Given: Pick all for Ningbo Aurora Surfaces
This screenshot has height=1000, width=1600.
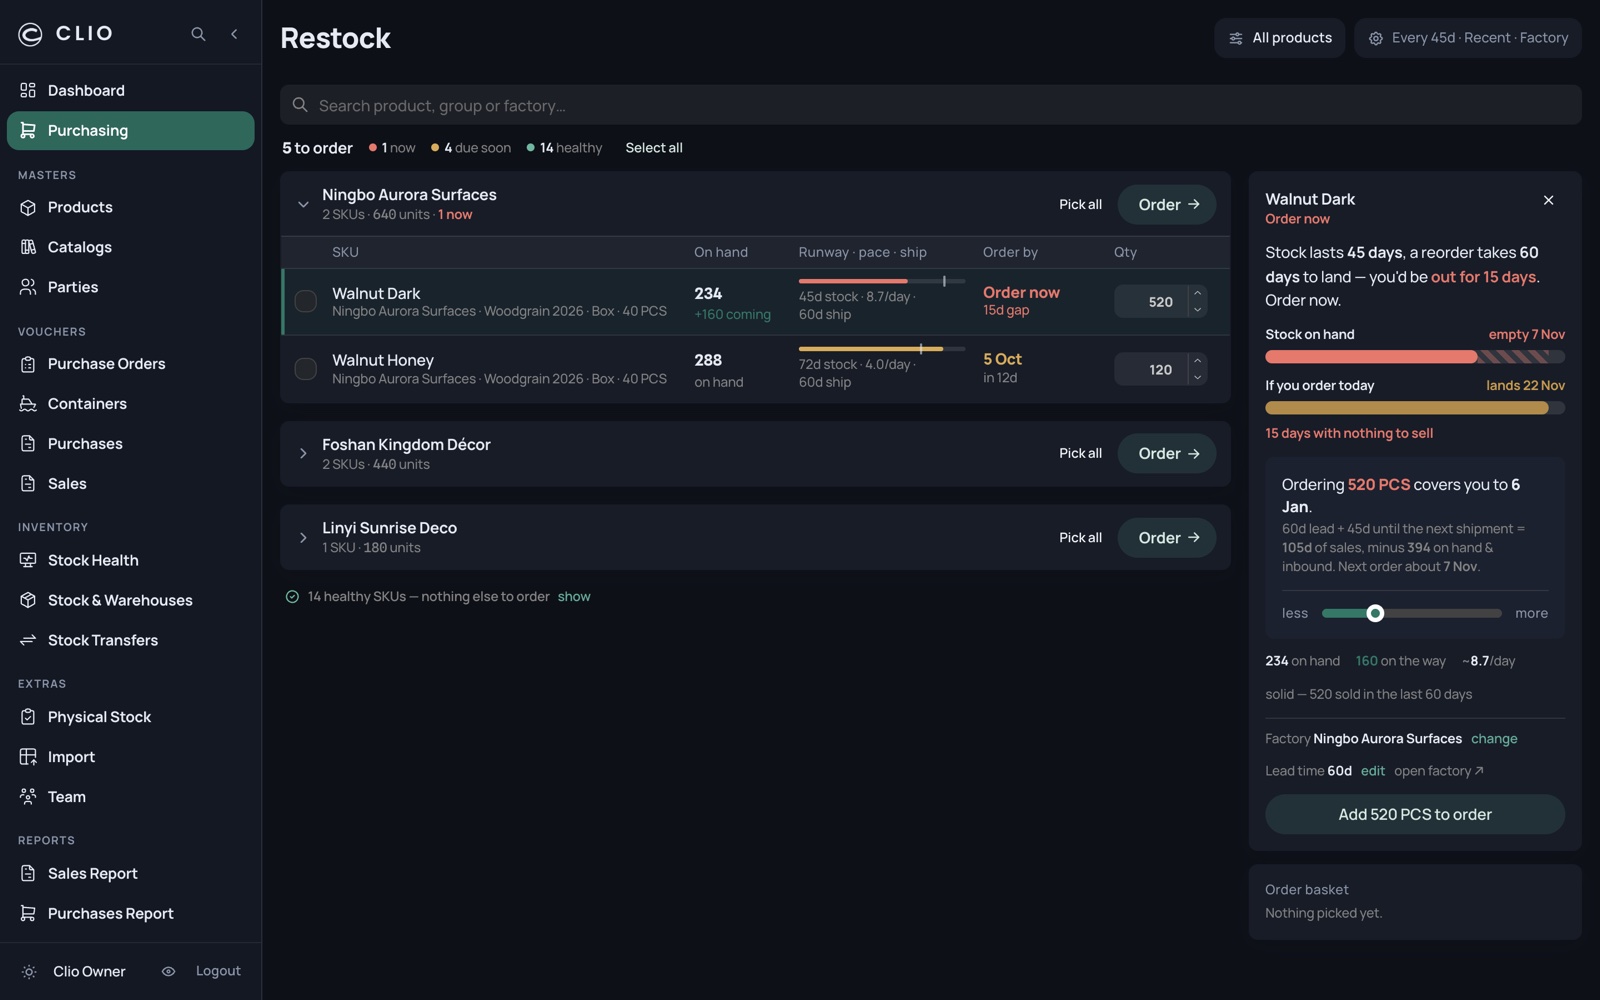Looking at the screenshot, I should (x=1080, y=204).
